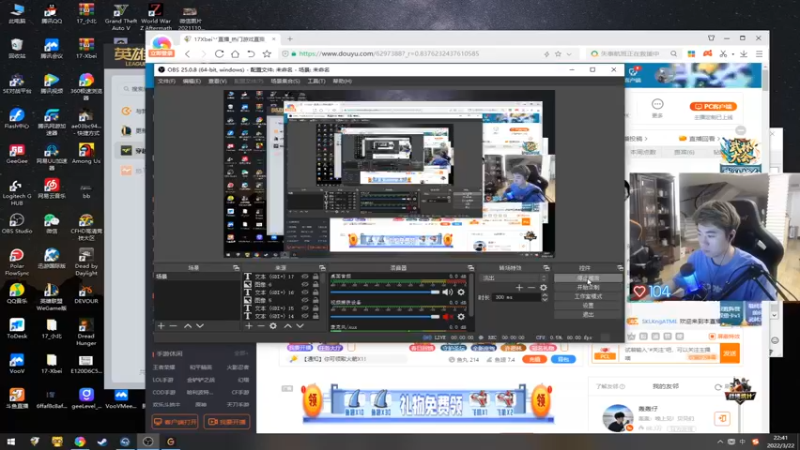Click second mixer channel volume slider
The width and height of the screenshot is (800, 450).
coord(385,317)
